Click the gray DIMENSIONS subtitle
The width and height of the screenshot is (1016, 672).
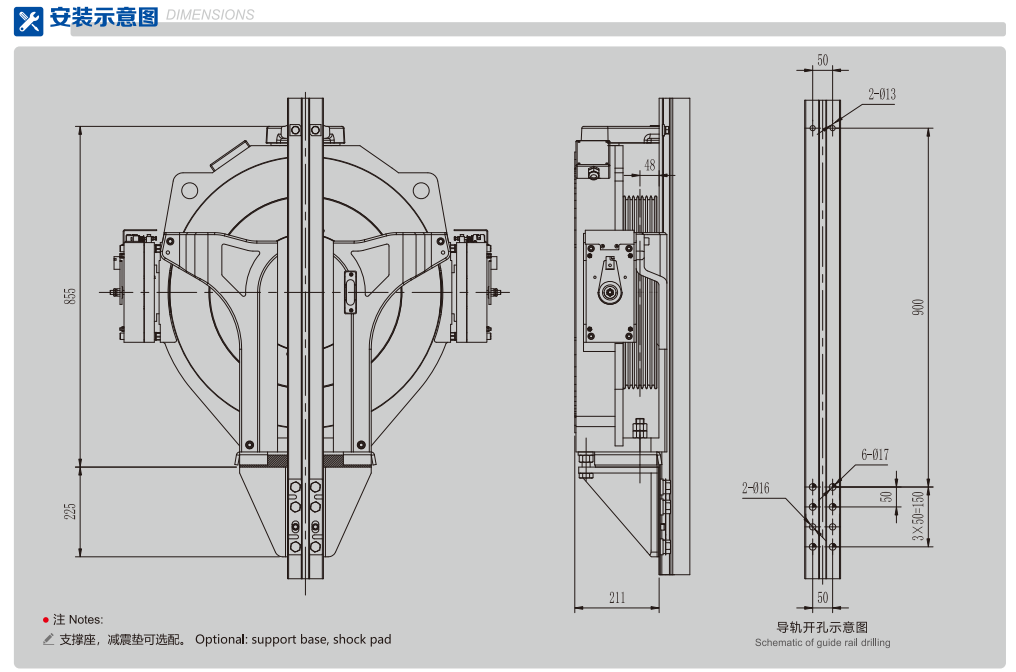pos(209,15)
